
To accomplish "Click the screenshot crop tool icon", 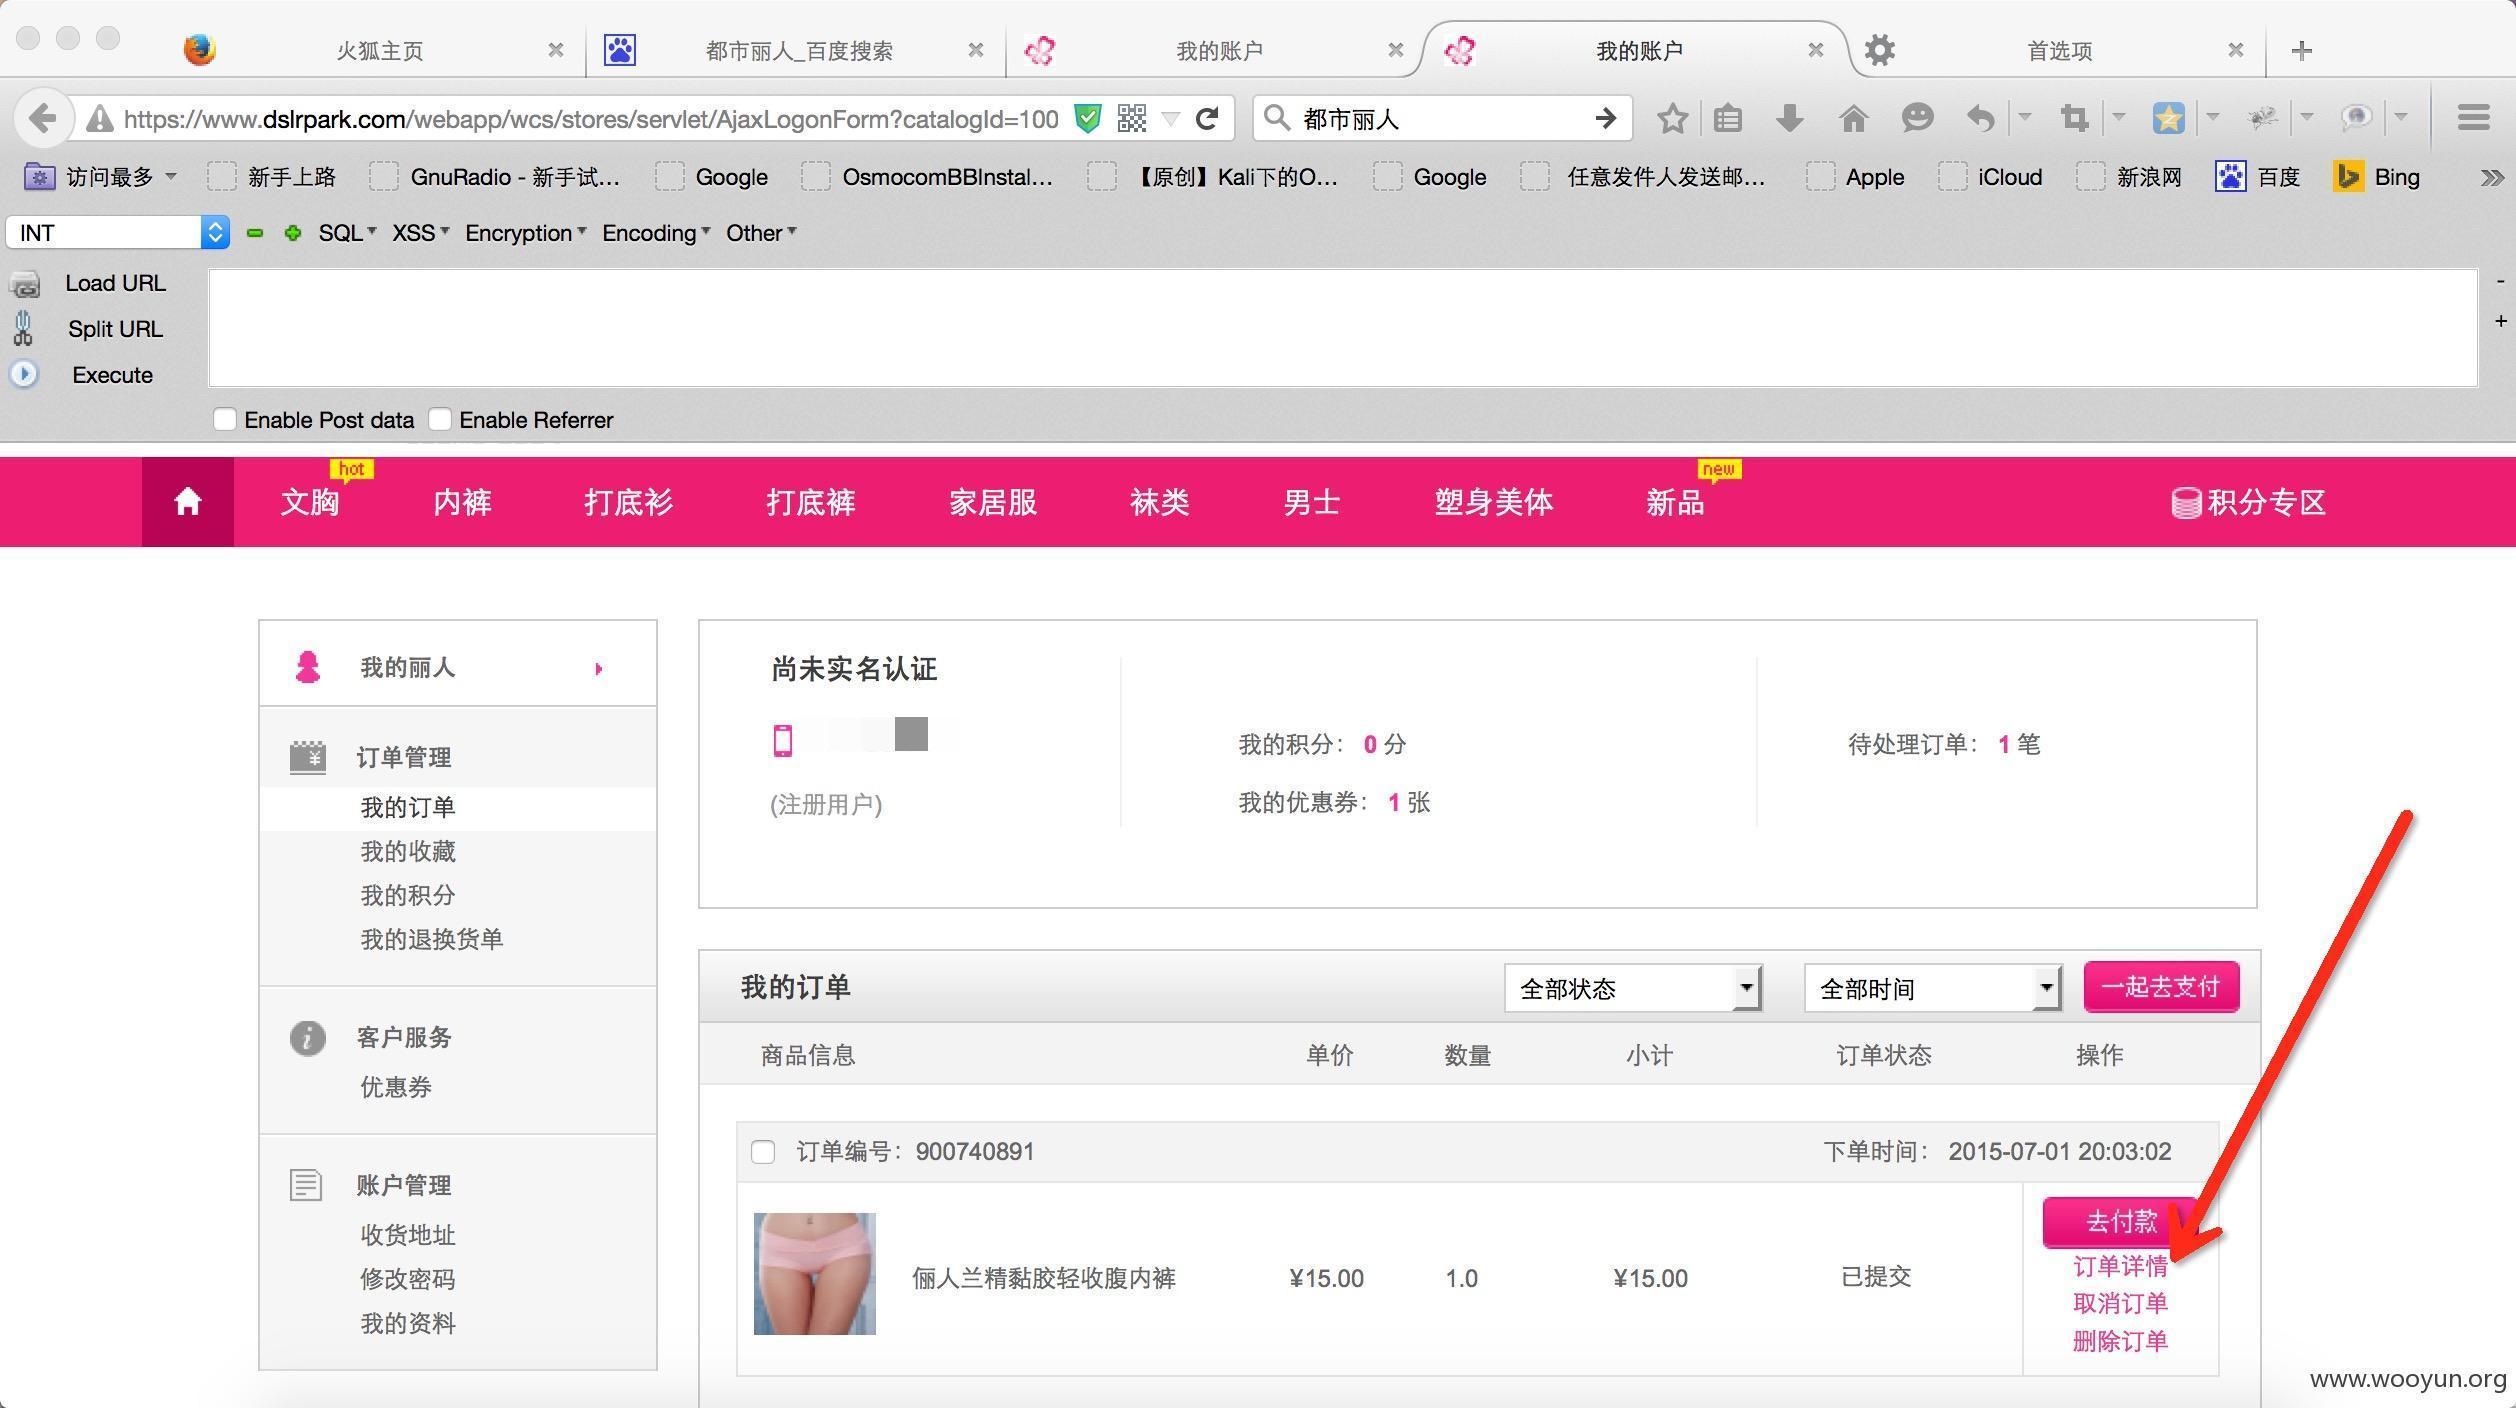I will click(x=2075, y=119).
